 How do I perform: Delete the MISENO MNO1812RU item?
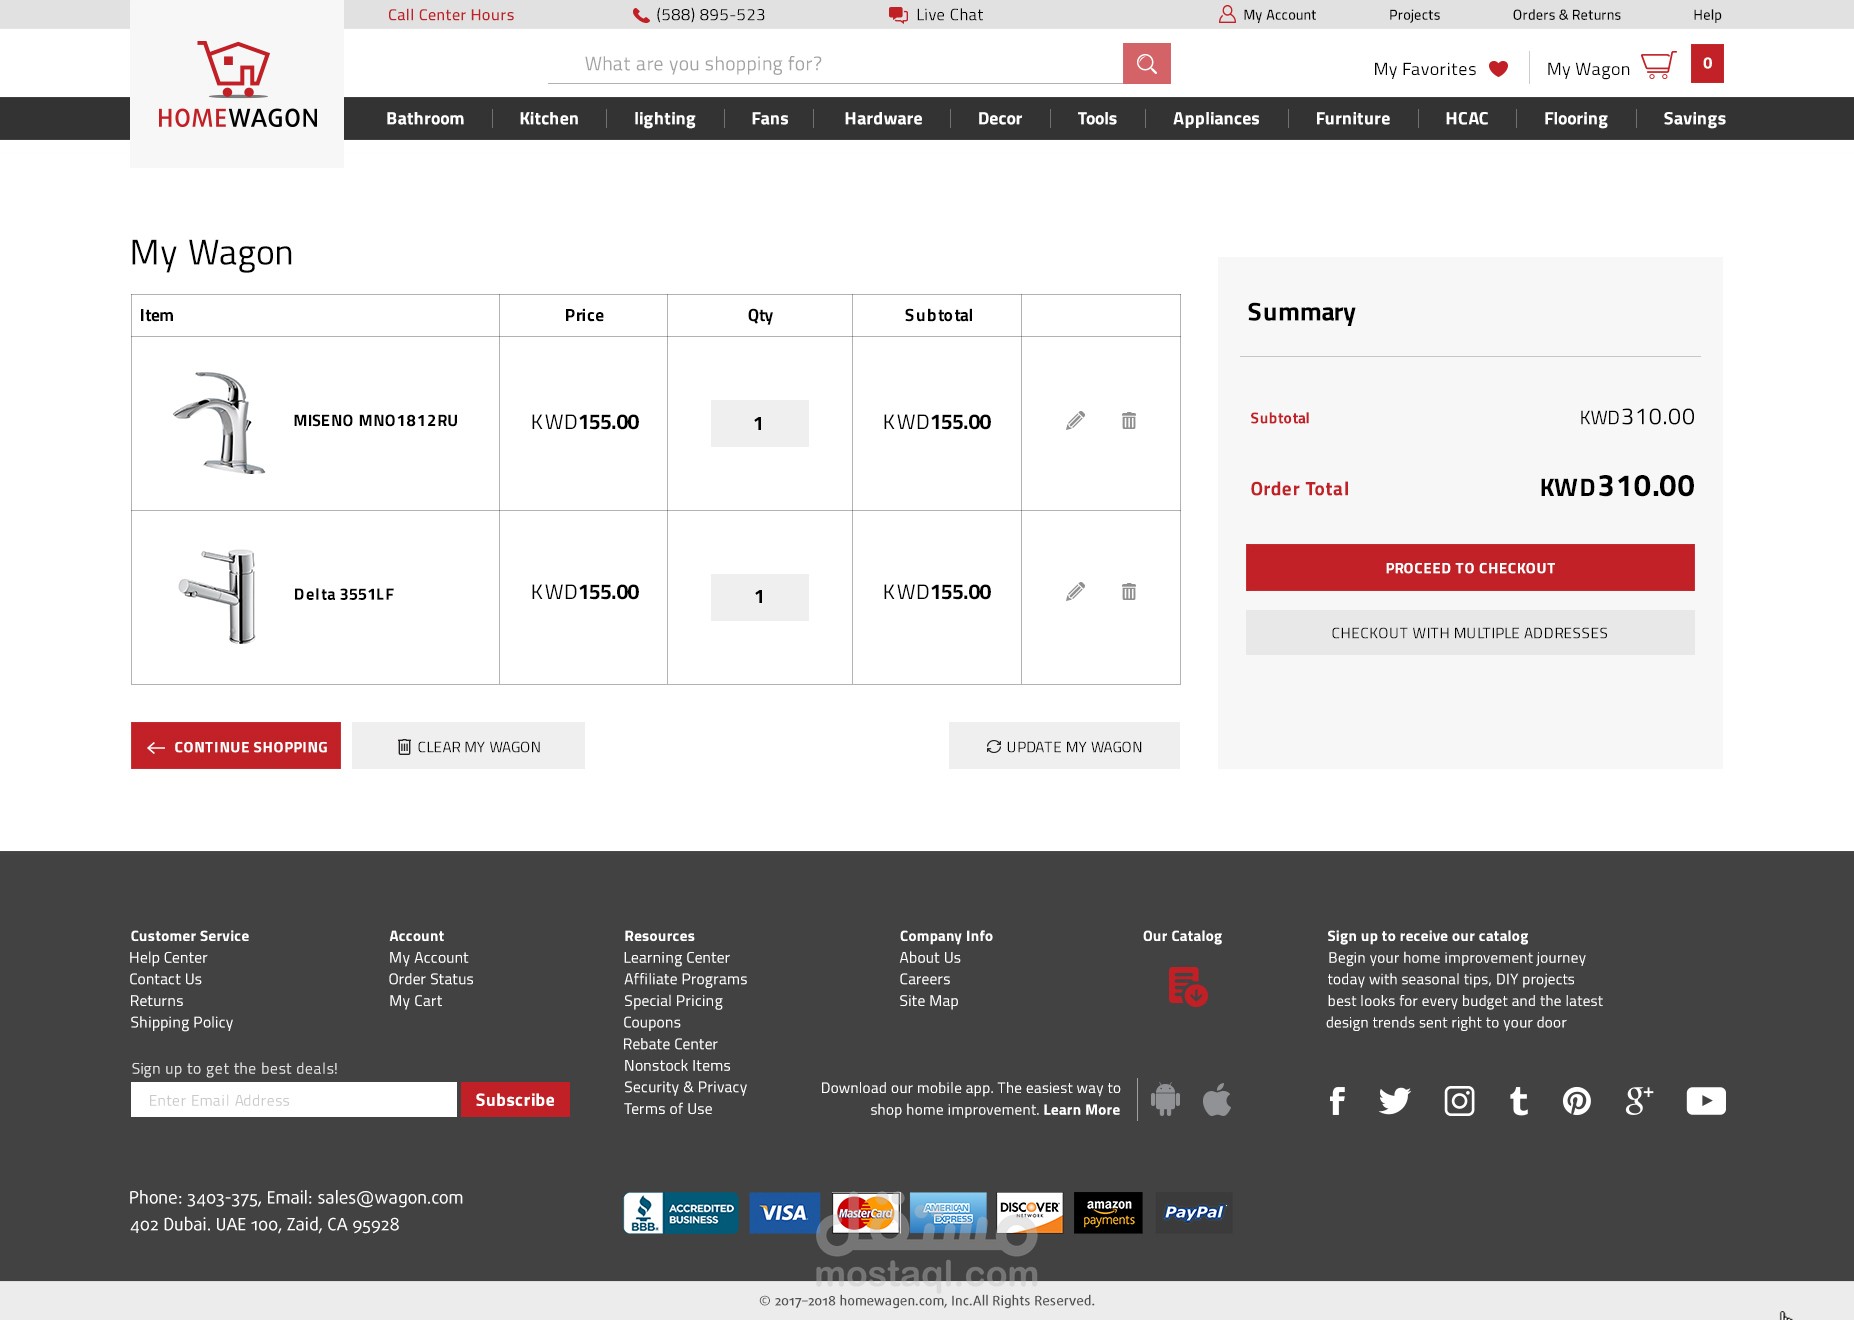tap(1129, 421)
